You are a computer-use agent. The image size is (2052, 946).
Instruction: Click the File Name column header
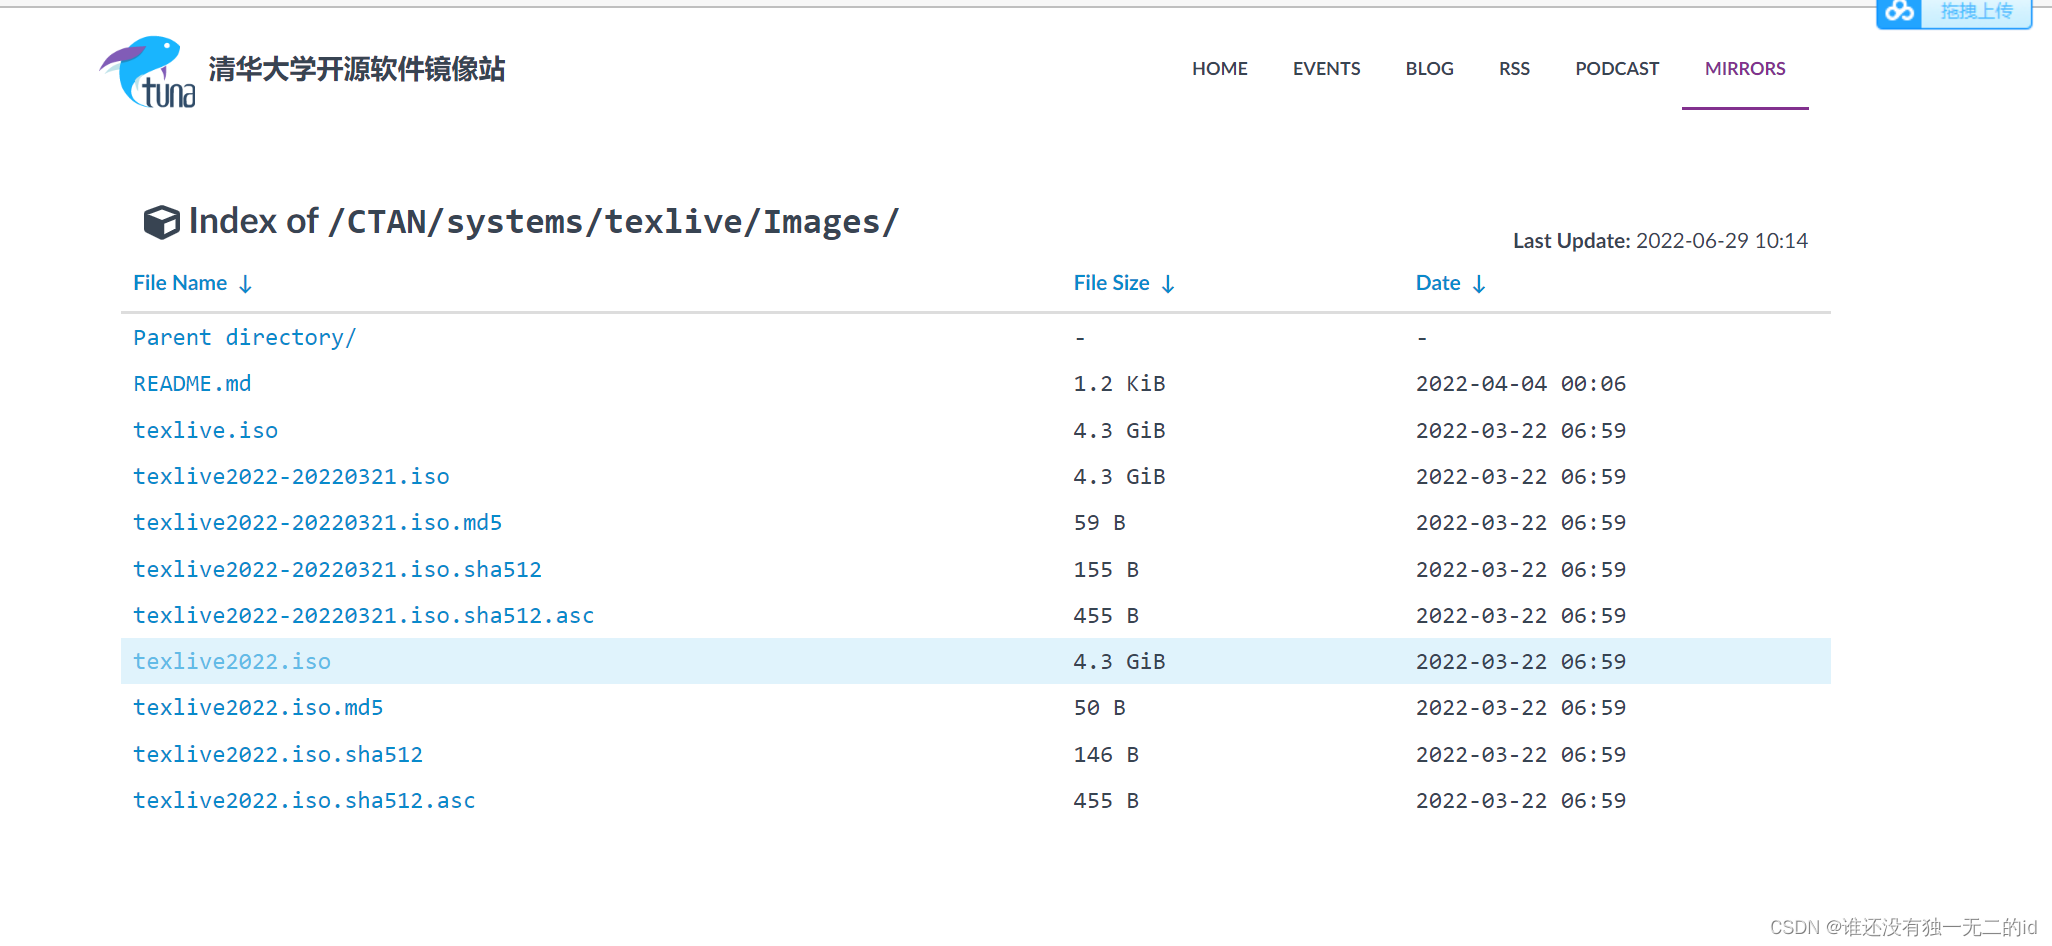(x=180, y=283)
